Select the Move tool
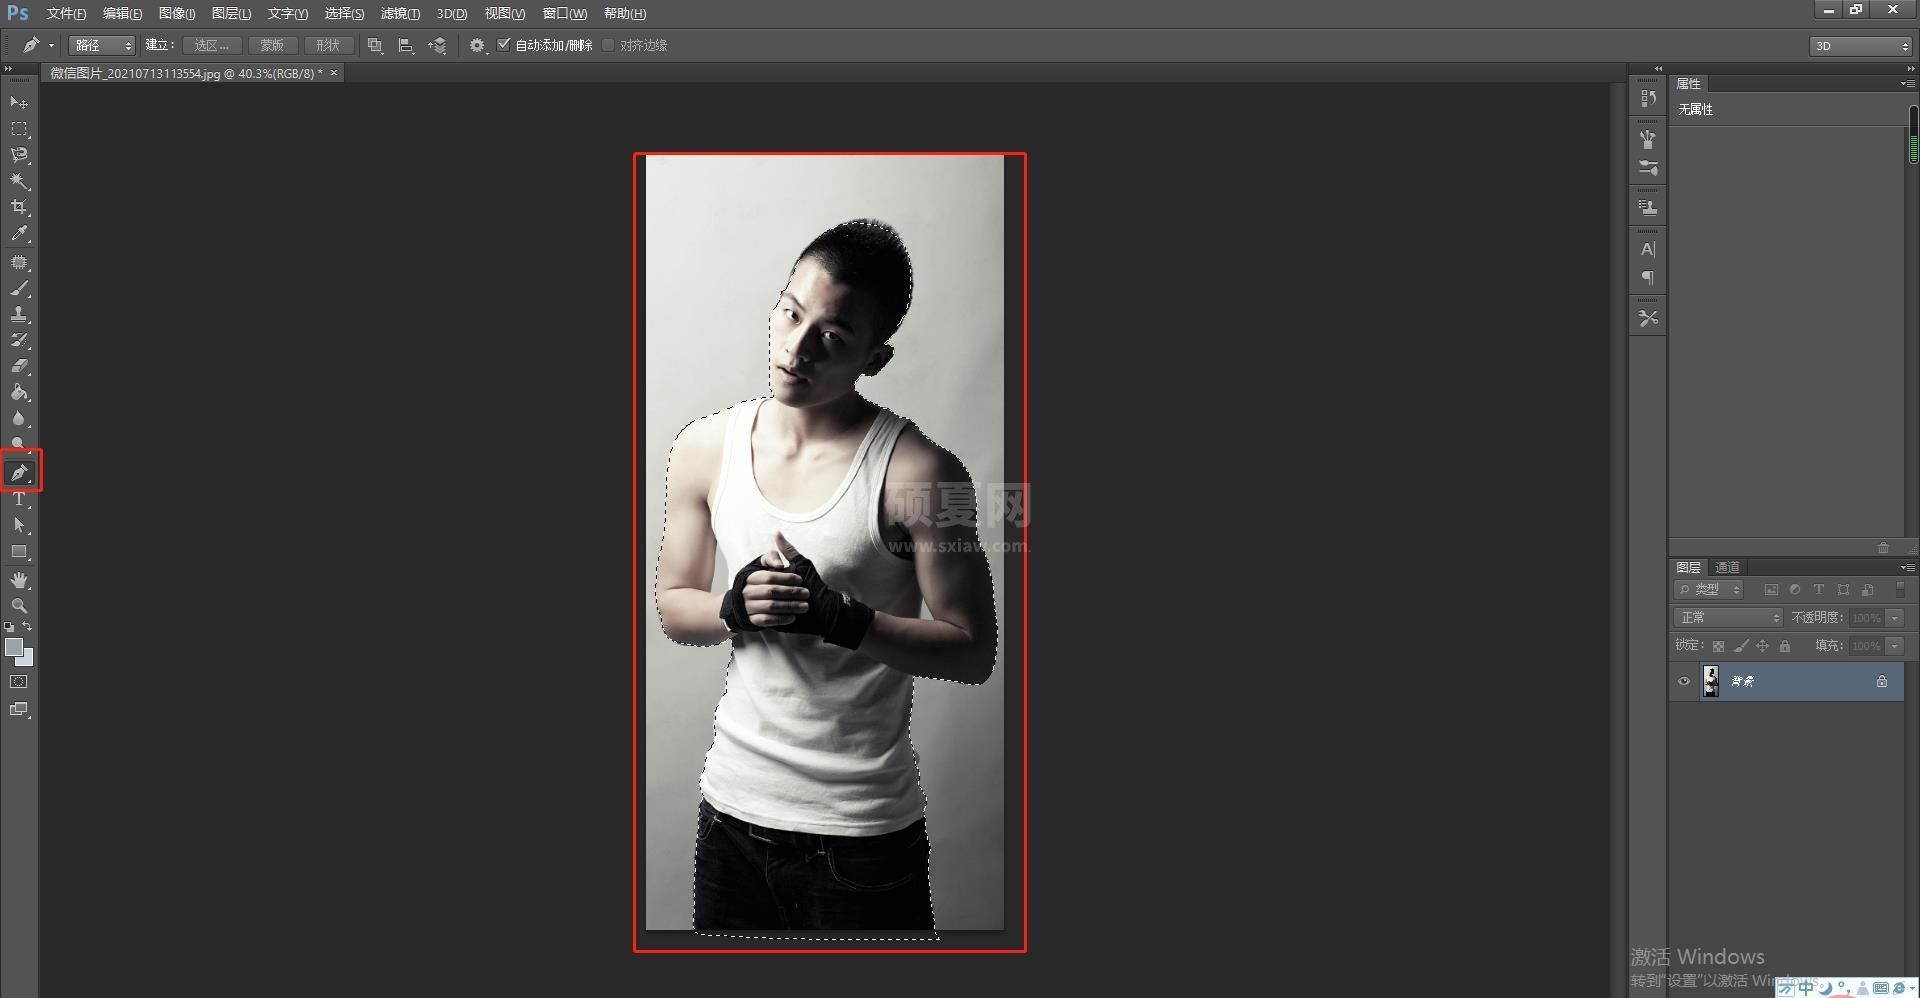Image resolution: width=1920 pixels, height=998 pixels. tap(19, 103)
